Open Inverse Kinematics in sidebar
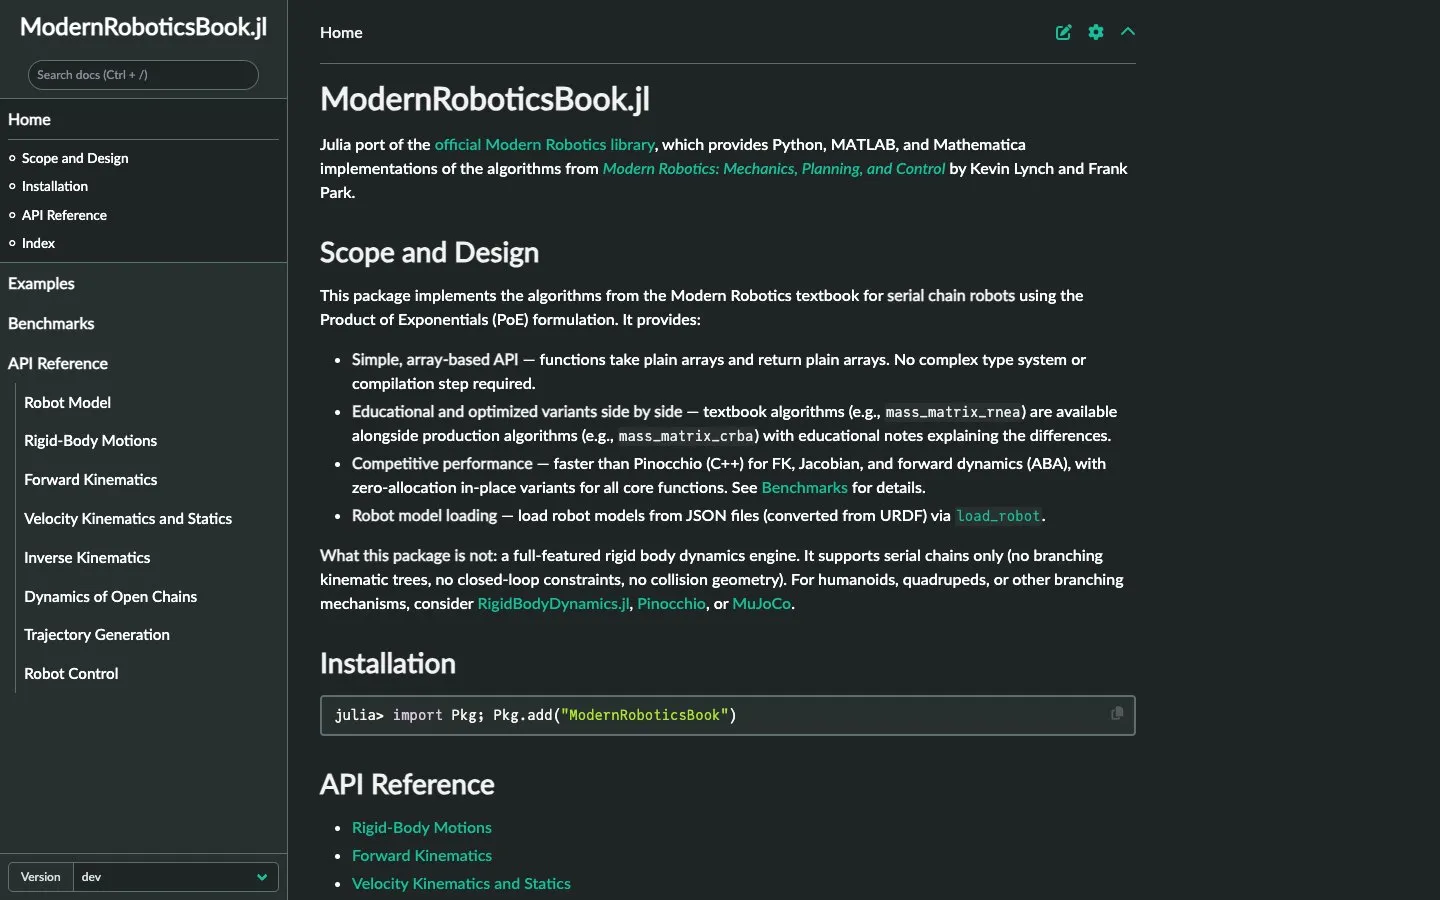Viewport: 1440px width, 900px height. 87,558
